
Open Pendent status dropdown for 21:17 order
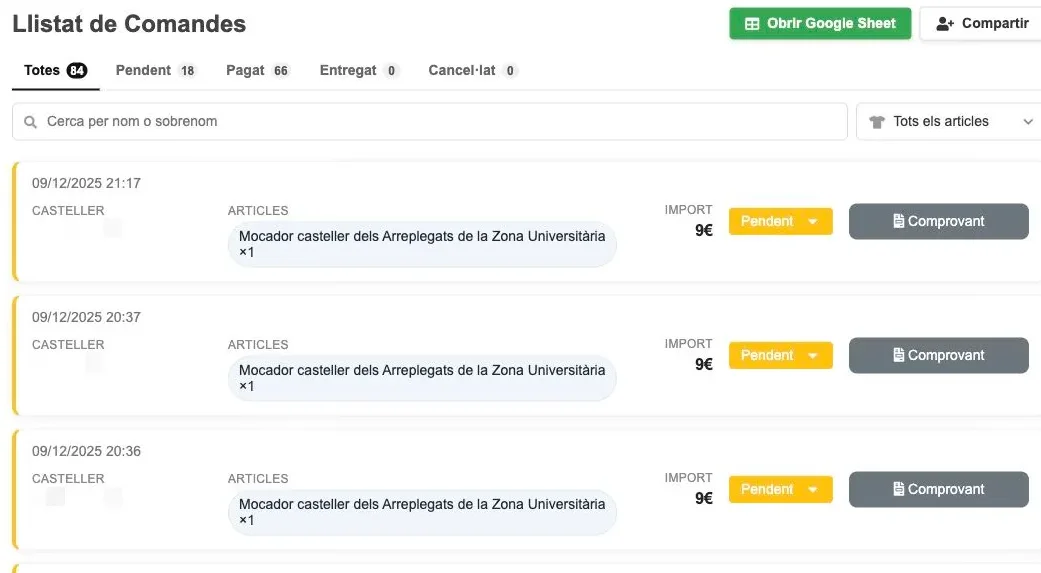(x=780, y=221)
